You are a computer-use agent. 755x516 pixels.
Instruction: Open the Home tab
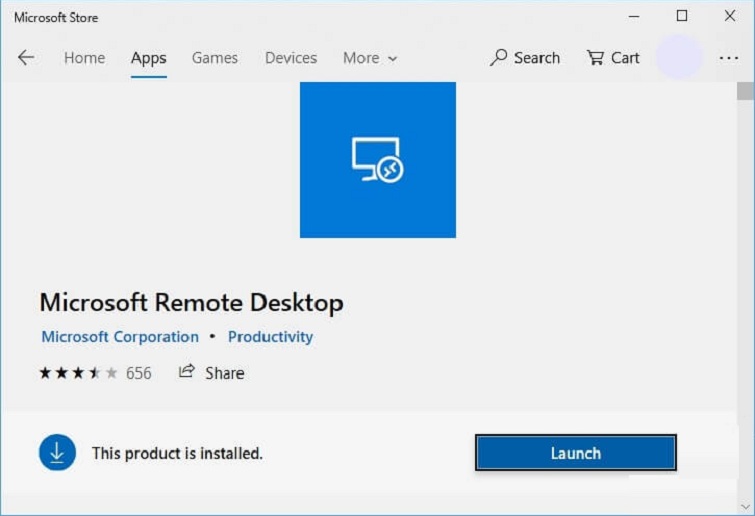coord(84,58)
